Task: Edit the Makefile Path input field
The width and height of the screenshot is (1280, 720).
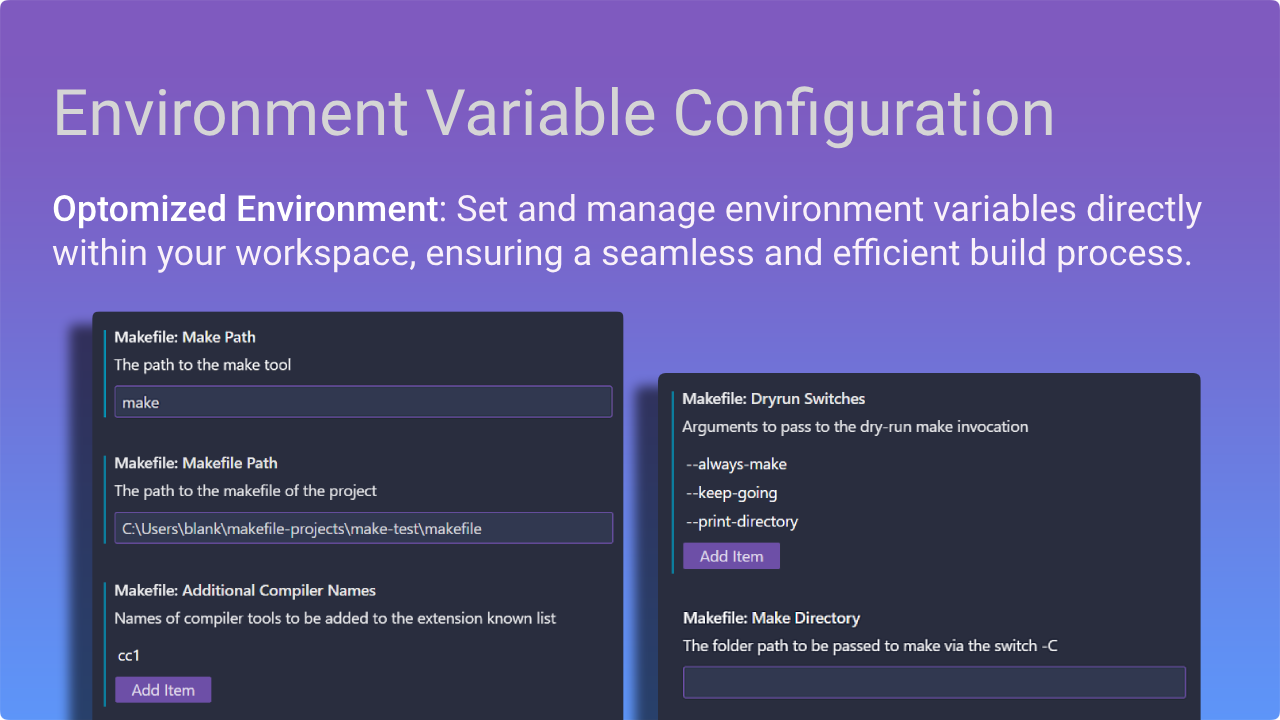Action: point(363,528)
